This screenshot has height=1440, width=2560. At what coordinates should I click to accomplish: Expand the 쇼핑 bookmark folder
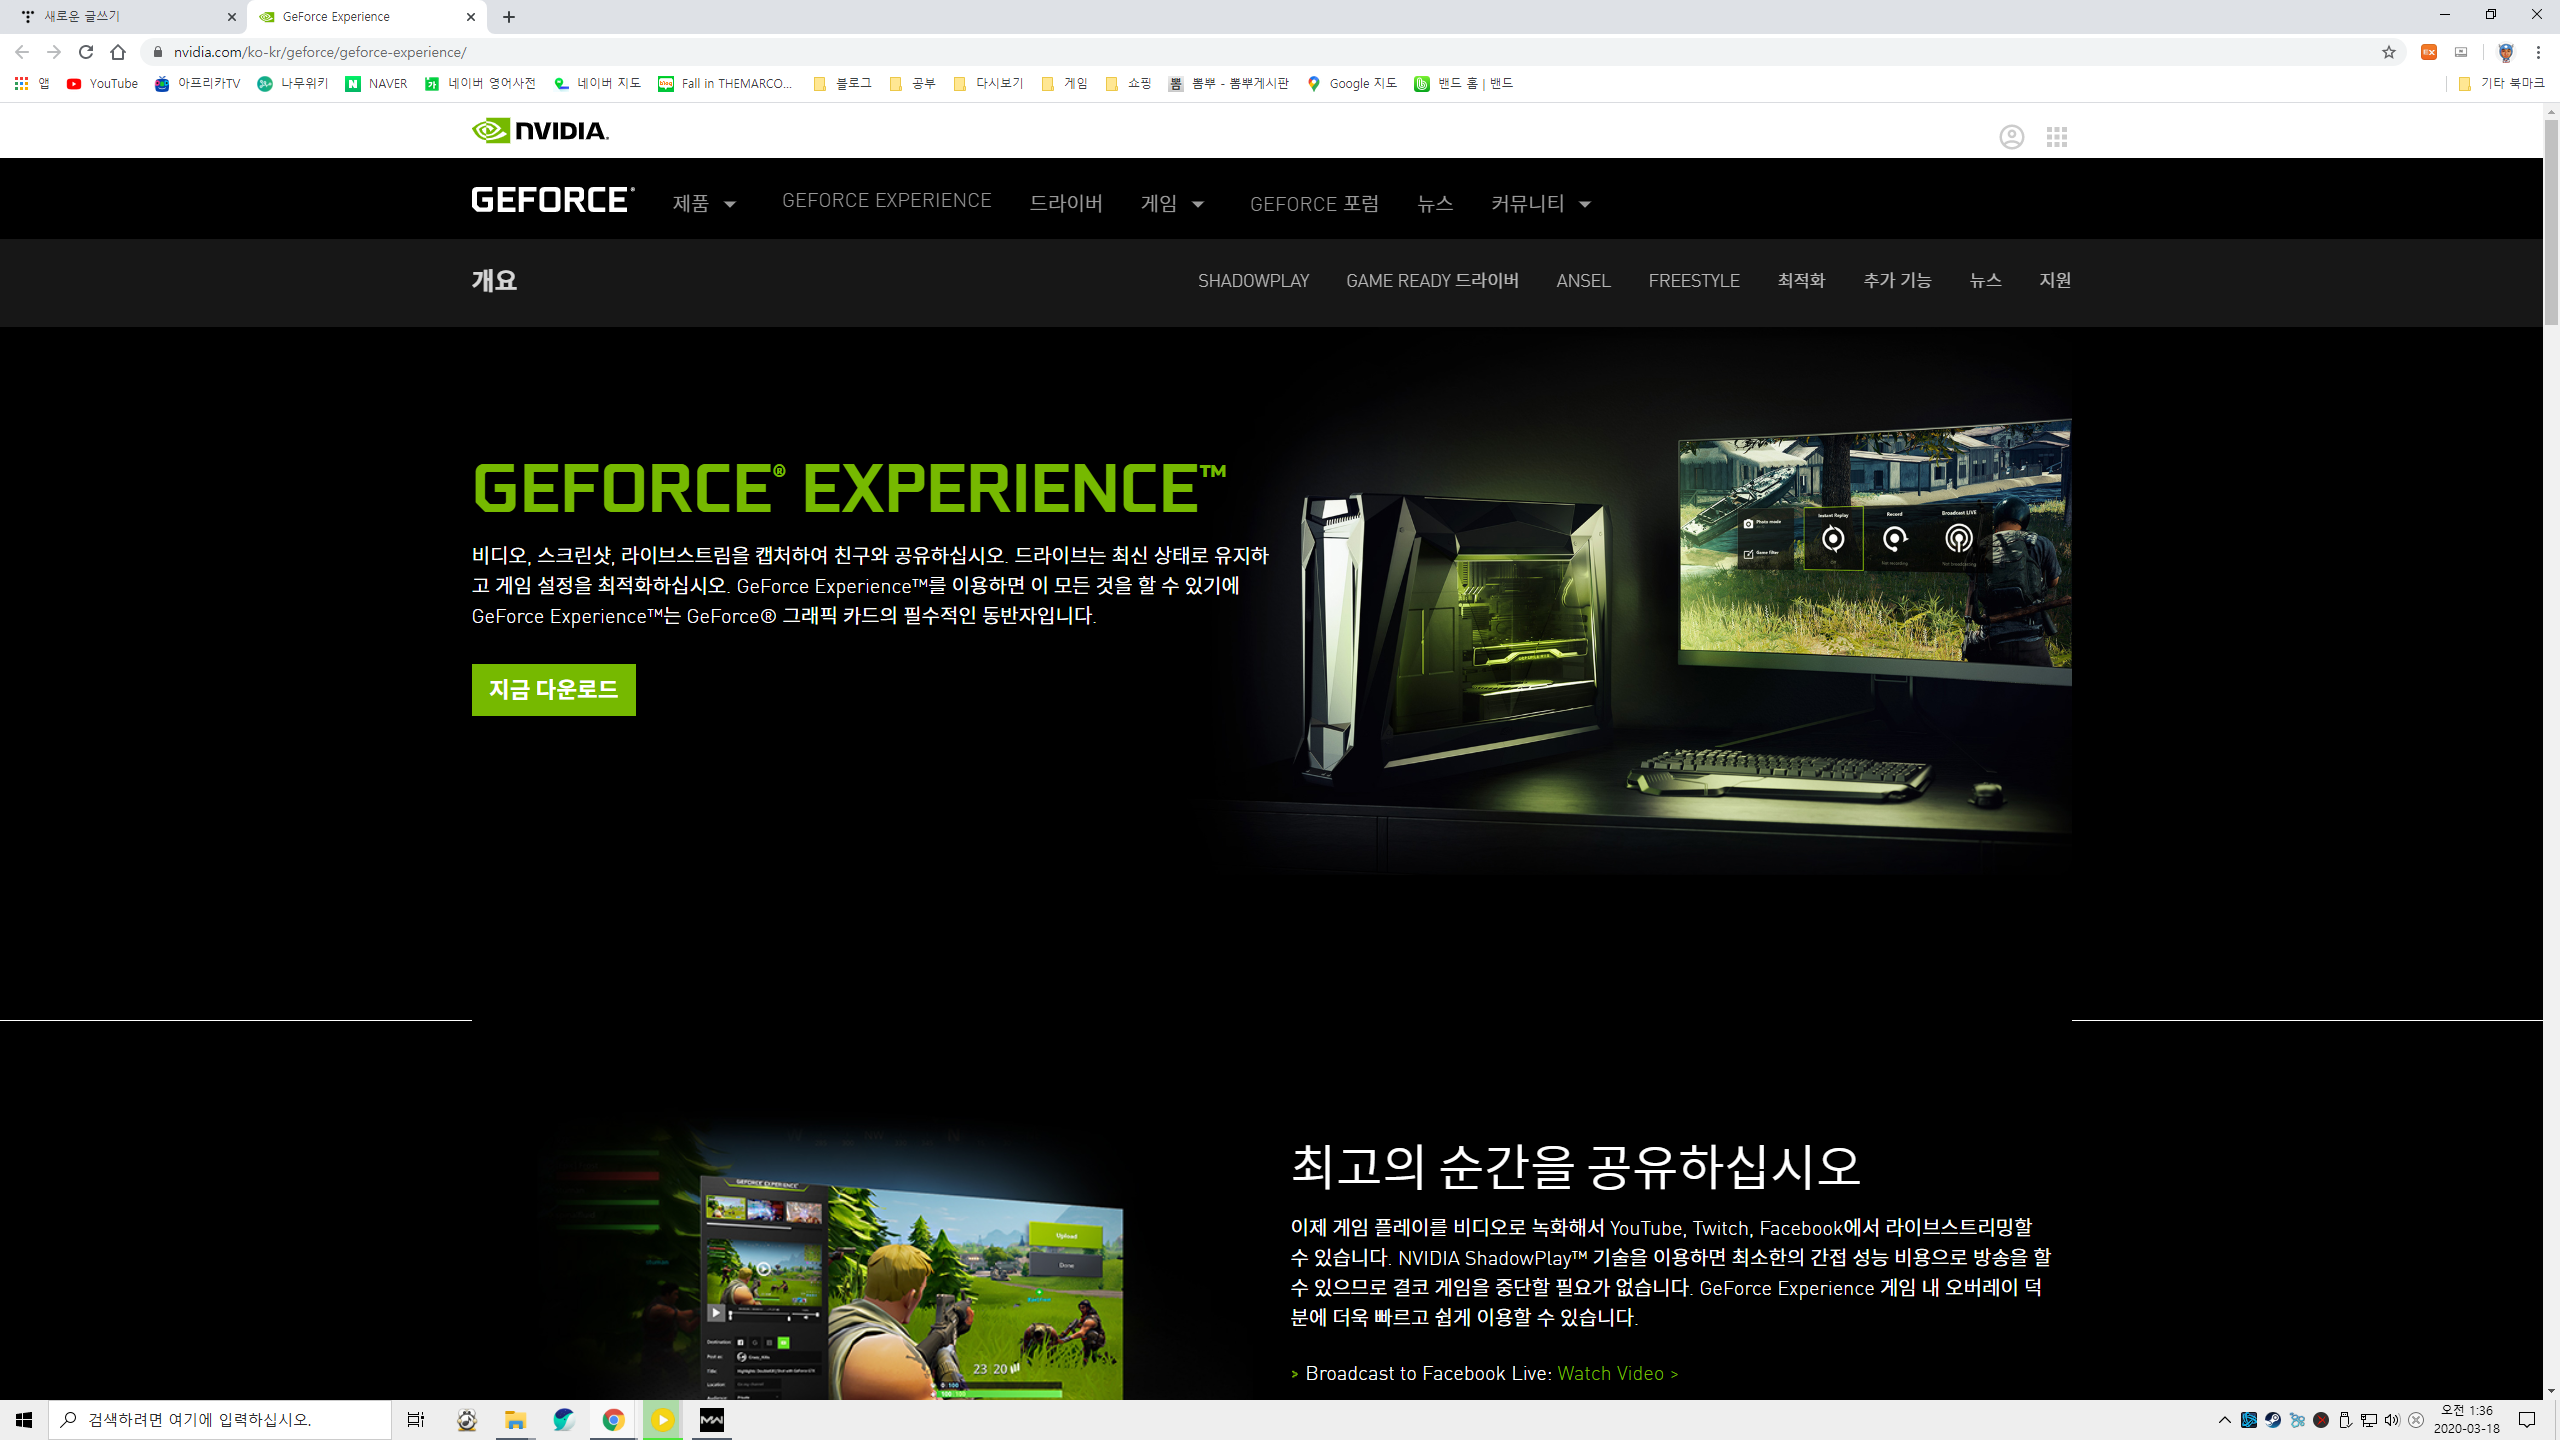1128,84
